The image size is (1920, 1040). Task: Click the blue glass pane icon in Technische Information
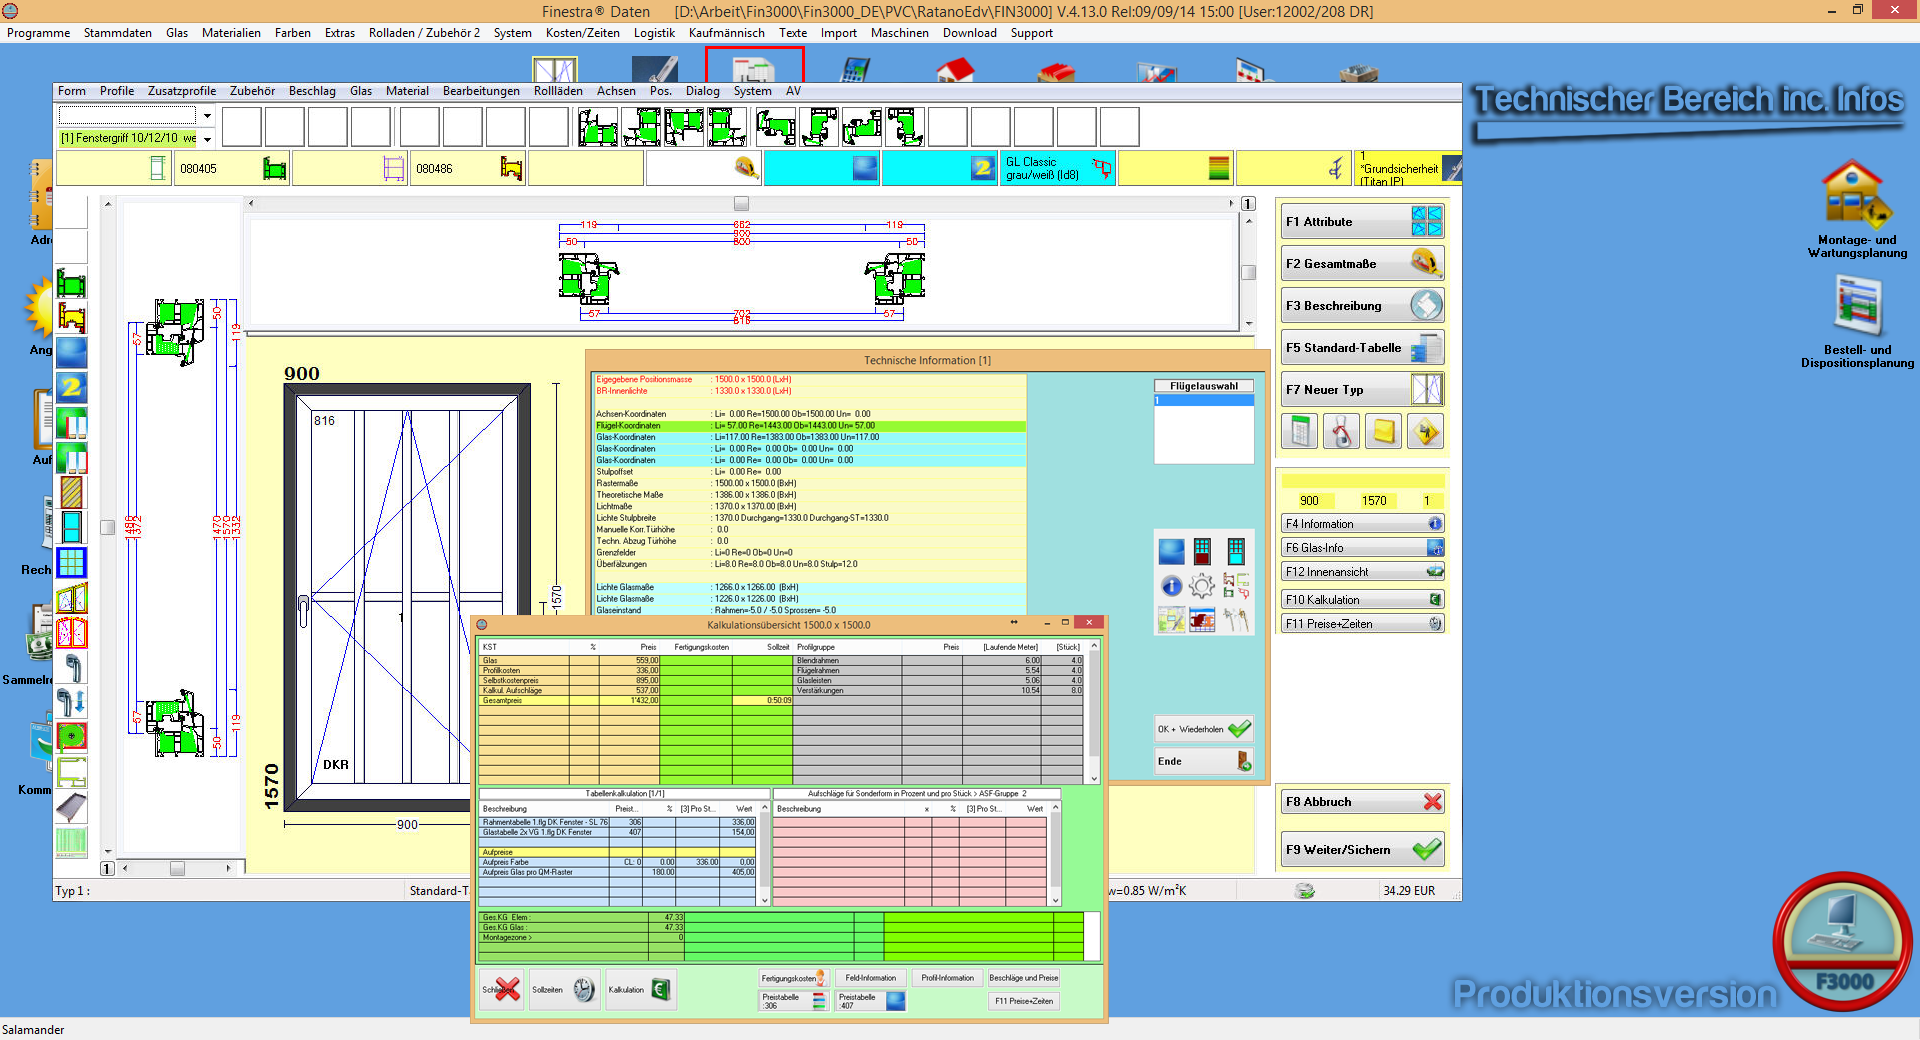coord(1171,551)
